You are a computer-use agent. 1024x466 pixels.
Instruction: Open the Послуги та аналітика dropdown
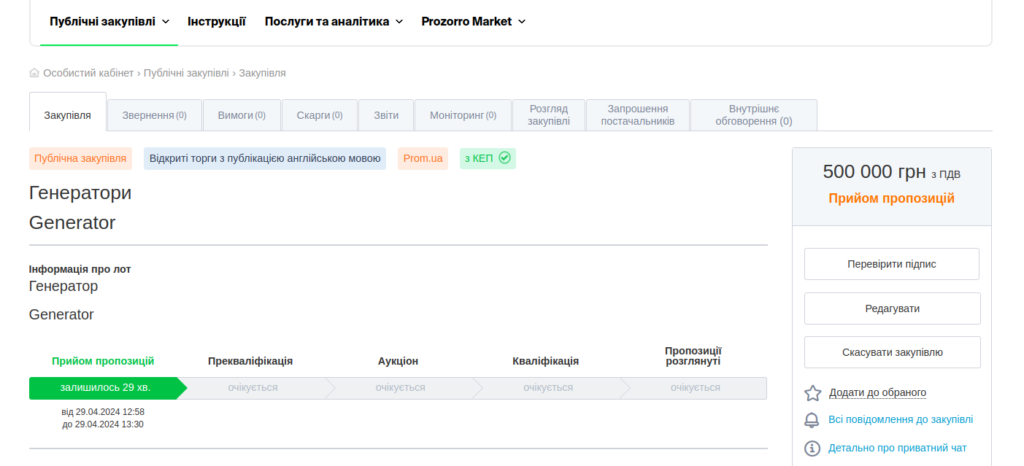click(x=333, y=21)
